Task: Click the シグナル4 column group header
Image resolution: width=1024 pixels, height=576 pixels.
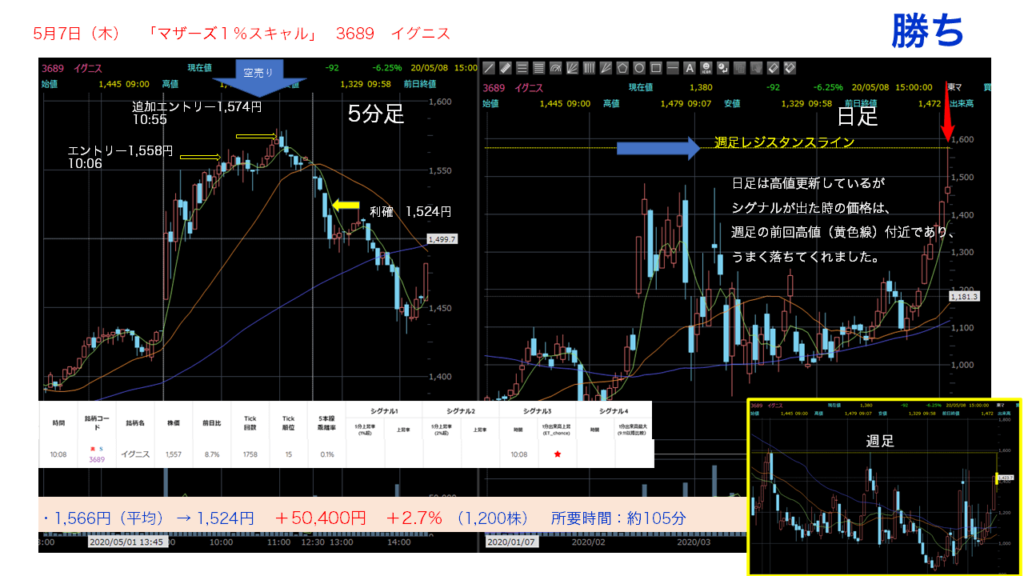Action: tap(613, 411)
